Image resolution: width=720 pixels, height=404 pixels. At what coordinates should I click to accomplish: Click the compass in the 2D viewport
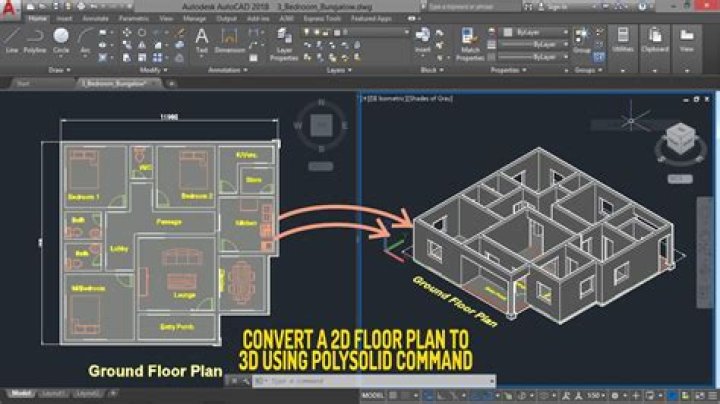pyautogui.click(x=321, y=126)
